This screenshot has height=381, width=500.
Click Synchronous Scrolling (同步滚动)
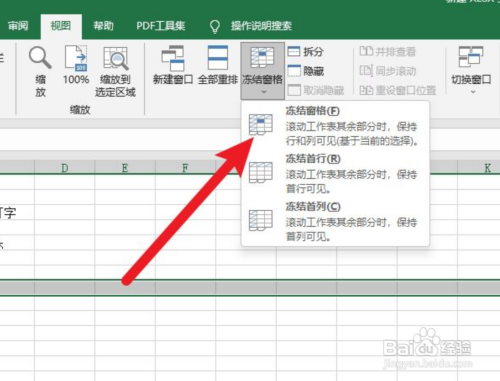coord(388,71)
